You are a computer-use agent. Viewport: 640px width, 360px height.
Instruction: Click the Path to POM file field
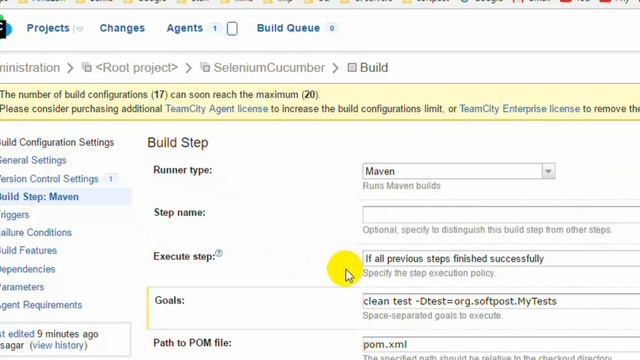click(x=501, y=344)
